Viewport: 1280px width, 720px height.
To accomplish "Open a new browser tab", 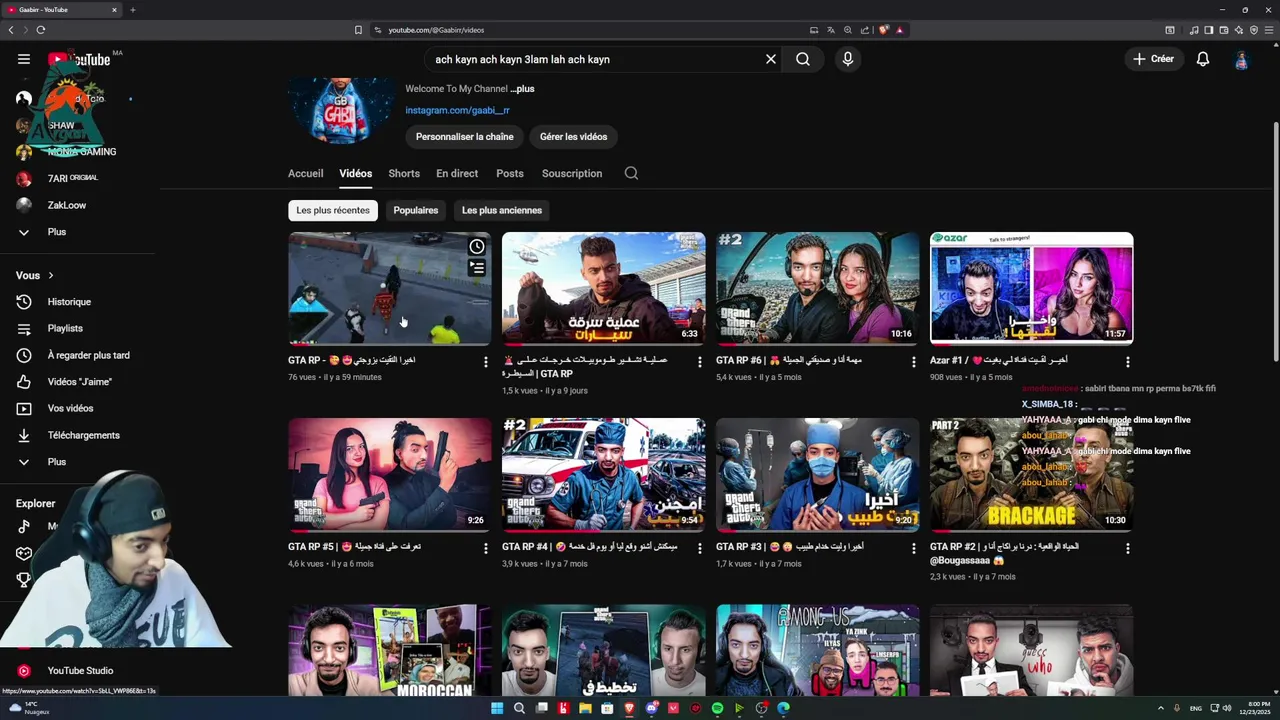I will [133, 10].
